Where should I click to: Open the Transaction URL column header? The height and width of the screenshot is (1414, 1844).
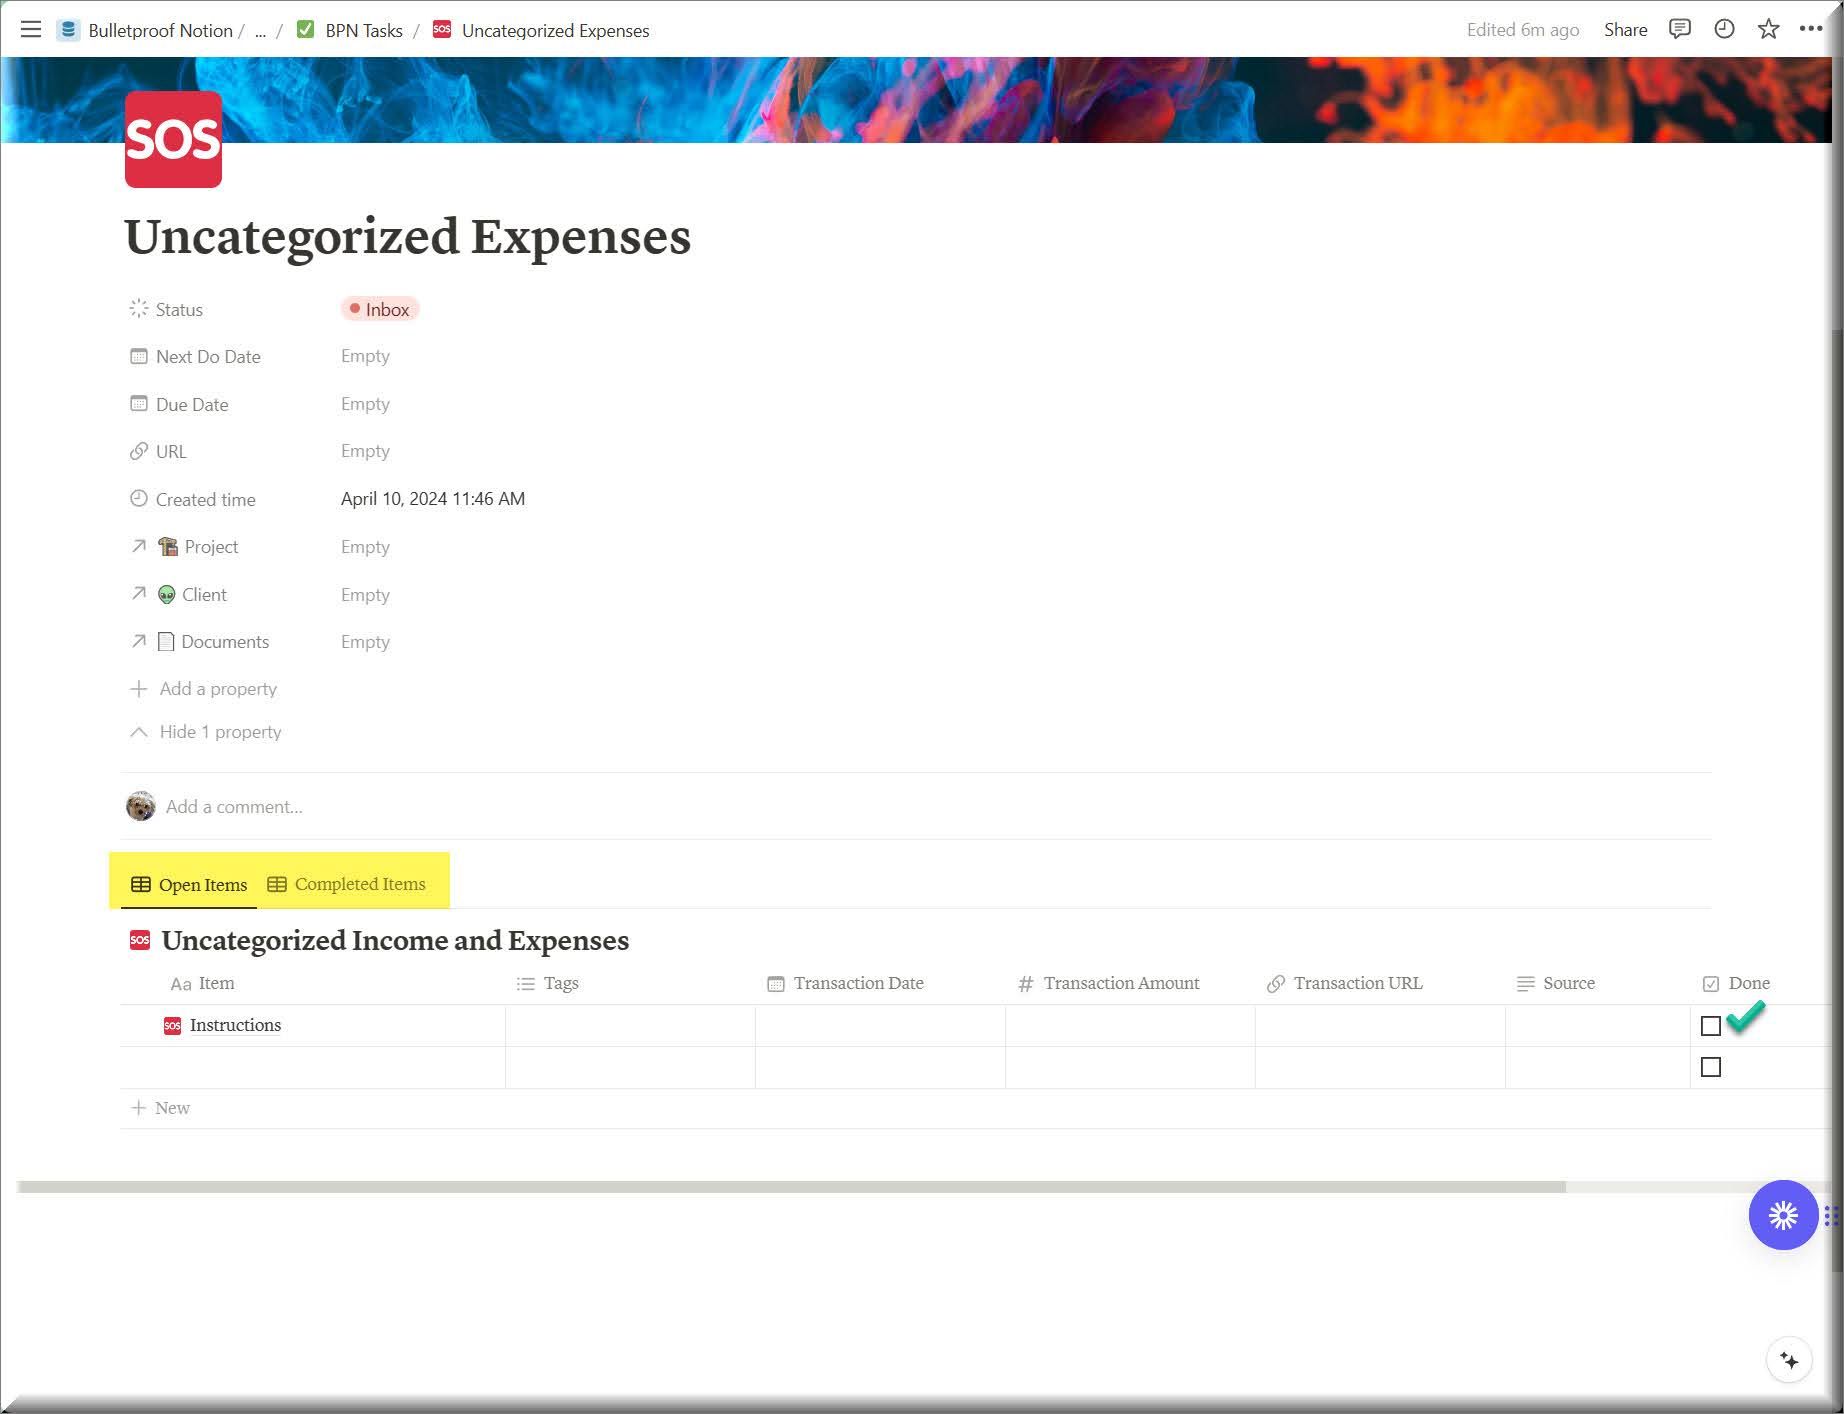click(x=1344, y=984)
